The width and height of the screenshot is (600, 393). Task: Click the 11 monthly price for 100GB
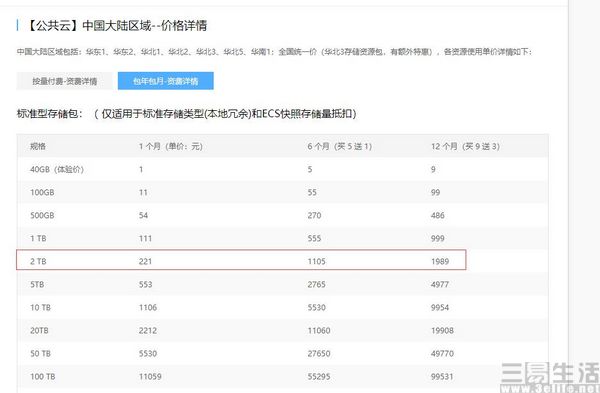click(143, 192)
